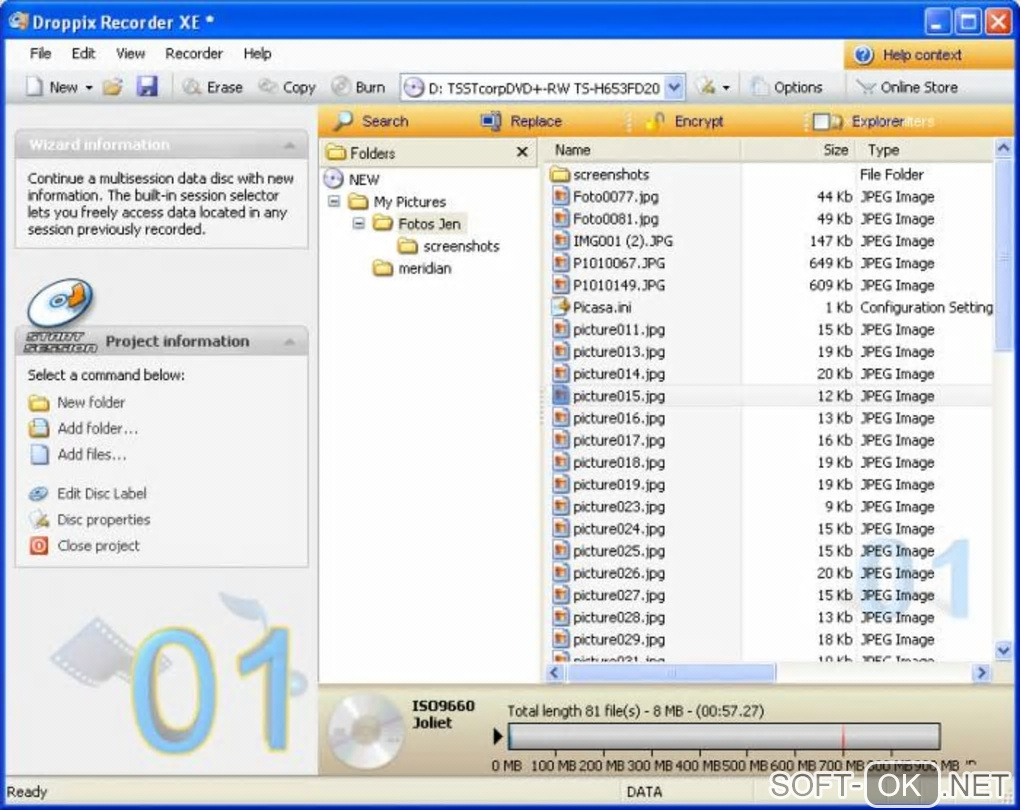Screen dimensions: 1020x810
Task: Click the Search magnifier button
Action: pos(370,121)
